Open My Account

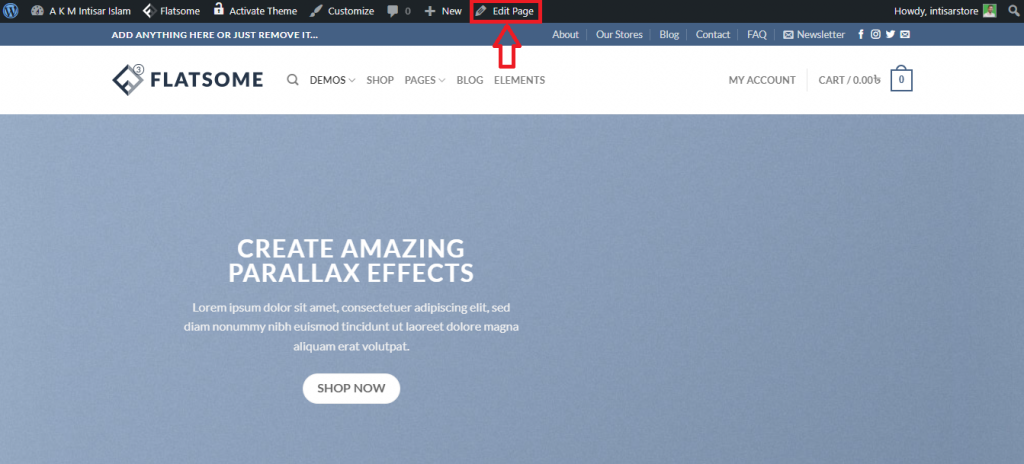[762, 80]
